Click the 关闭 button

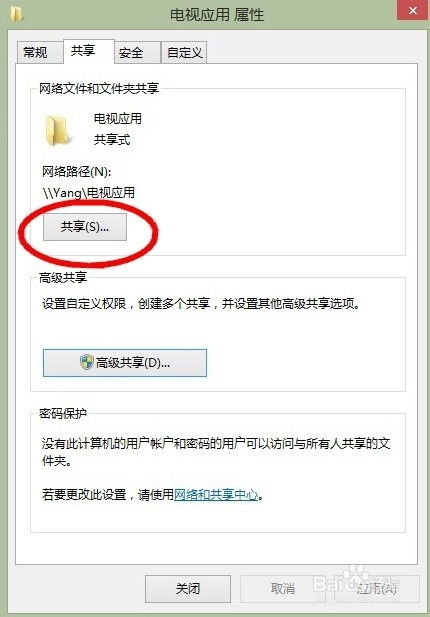pyautogui.click(x=188, y=589)
